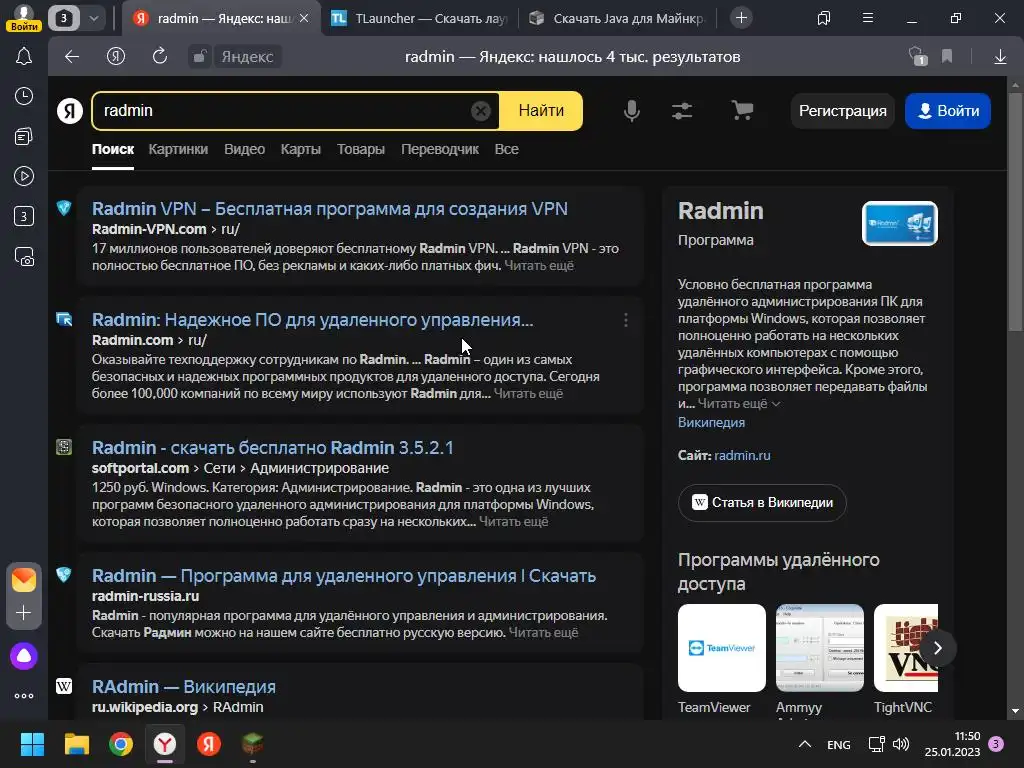The width and height of the screenshot is (1024, 768).
Task: Open softportal Radmin 3.5.2.1 result
Action: coord(272,448)
